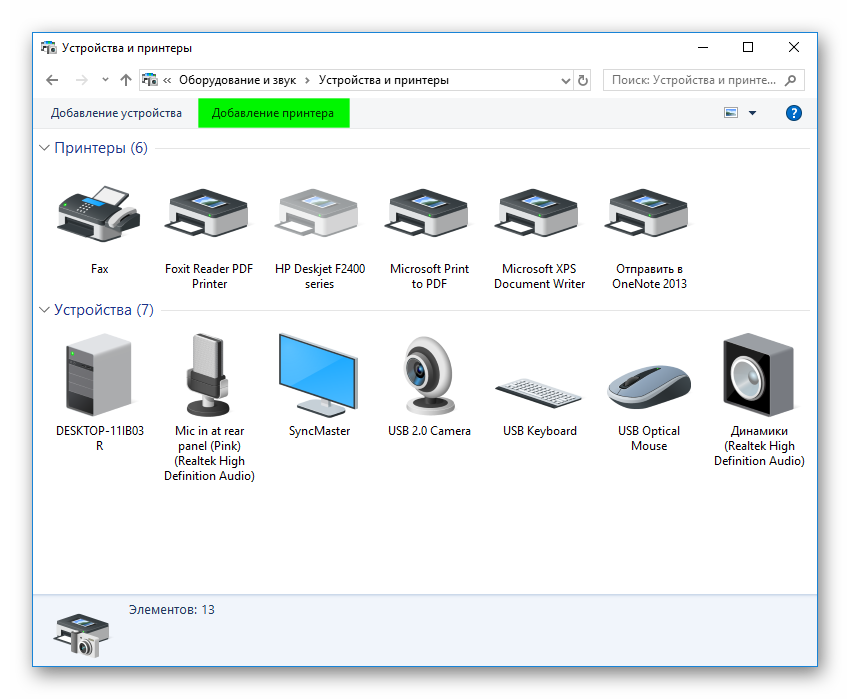Select the SyncMaster monitor device
Viewport: 850px width, 699px height.
click(319, 375)
